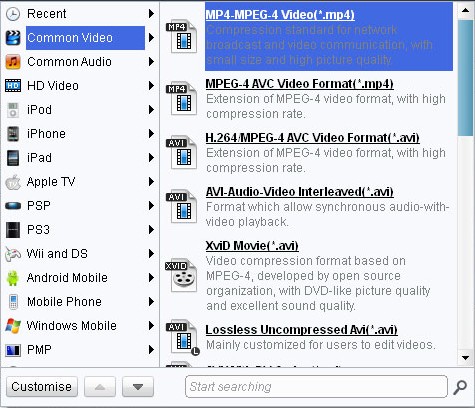Click 'Format which allow synchronous audio-with-video playback' description
Viewport: 475px width, 408px height.
[328, 214]
